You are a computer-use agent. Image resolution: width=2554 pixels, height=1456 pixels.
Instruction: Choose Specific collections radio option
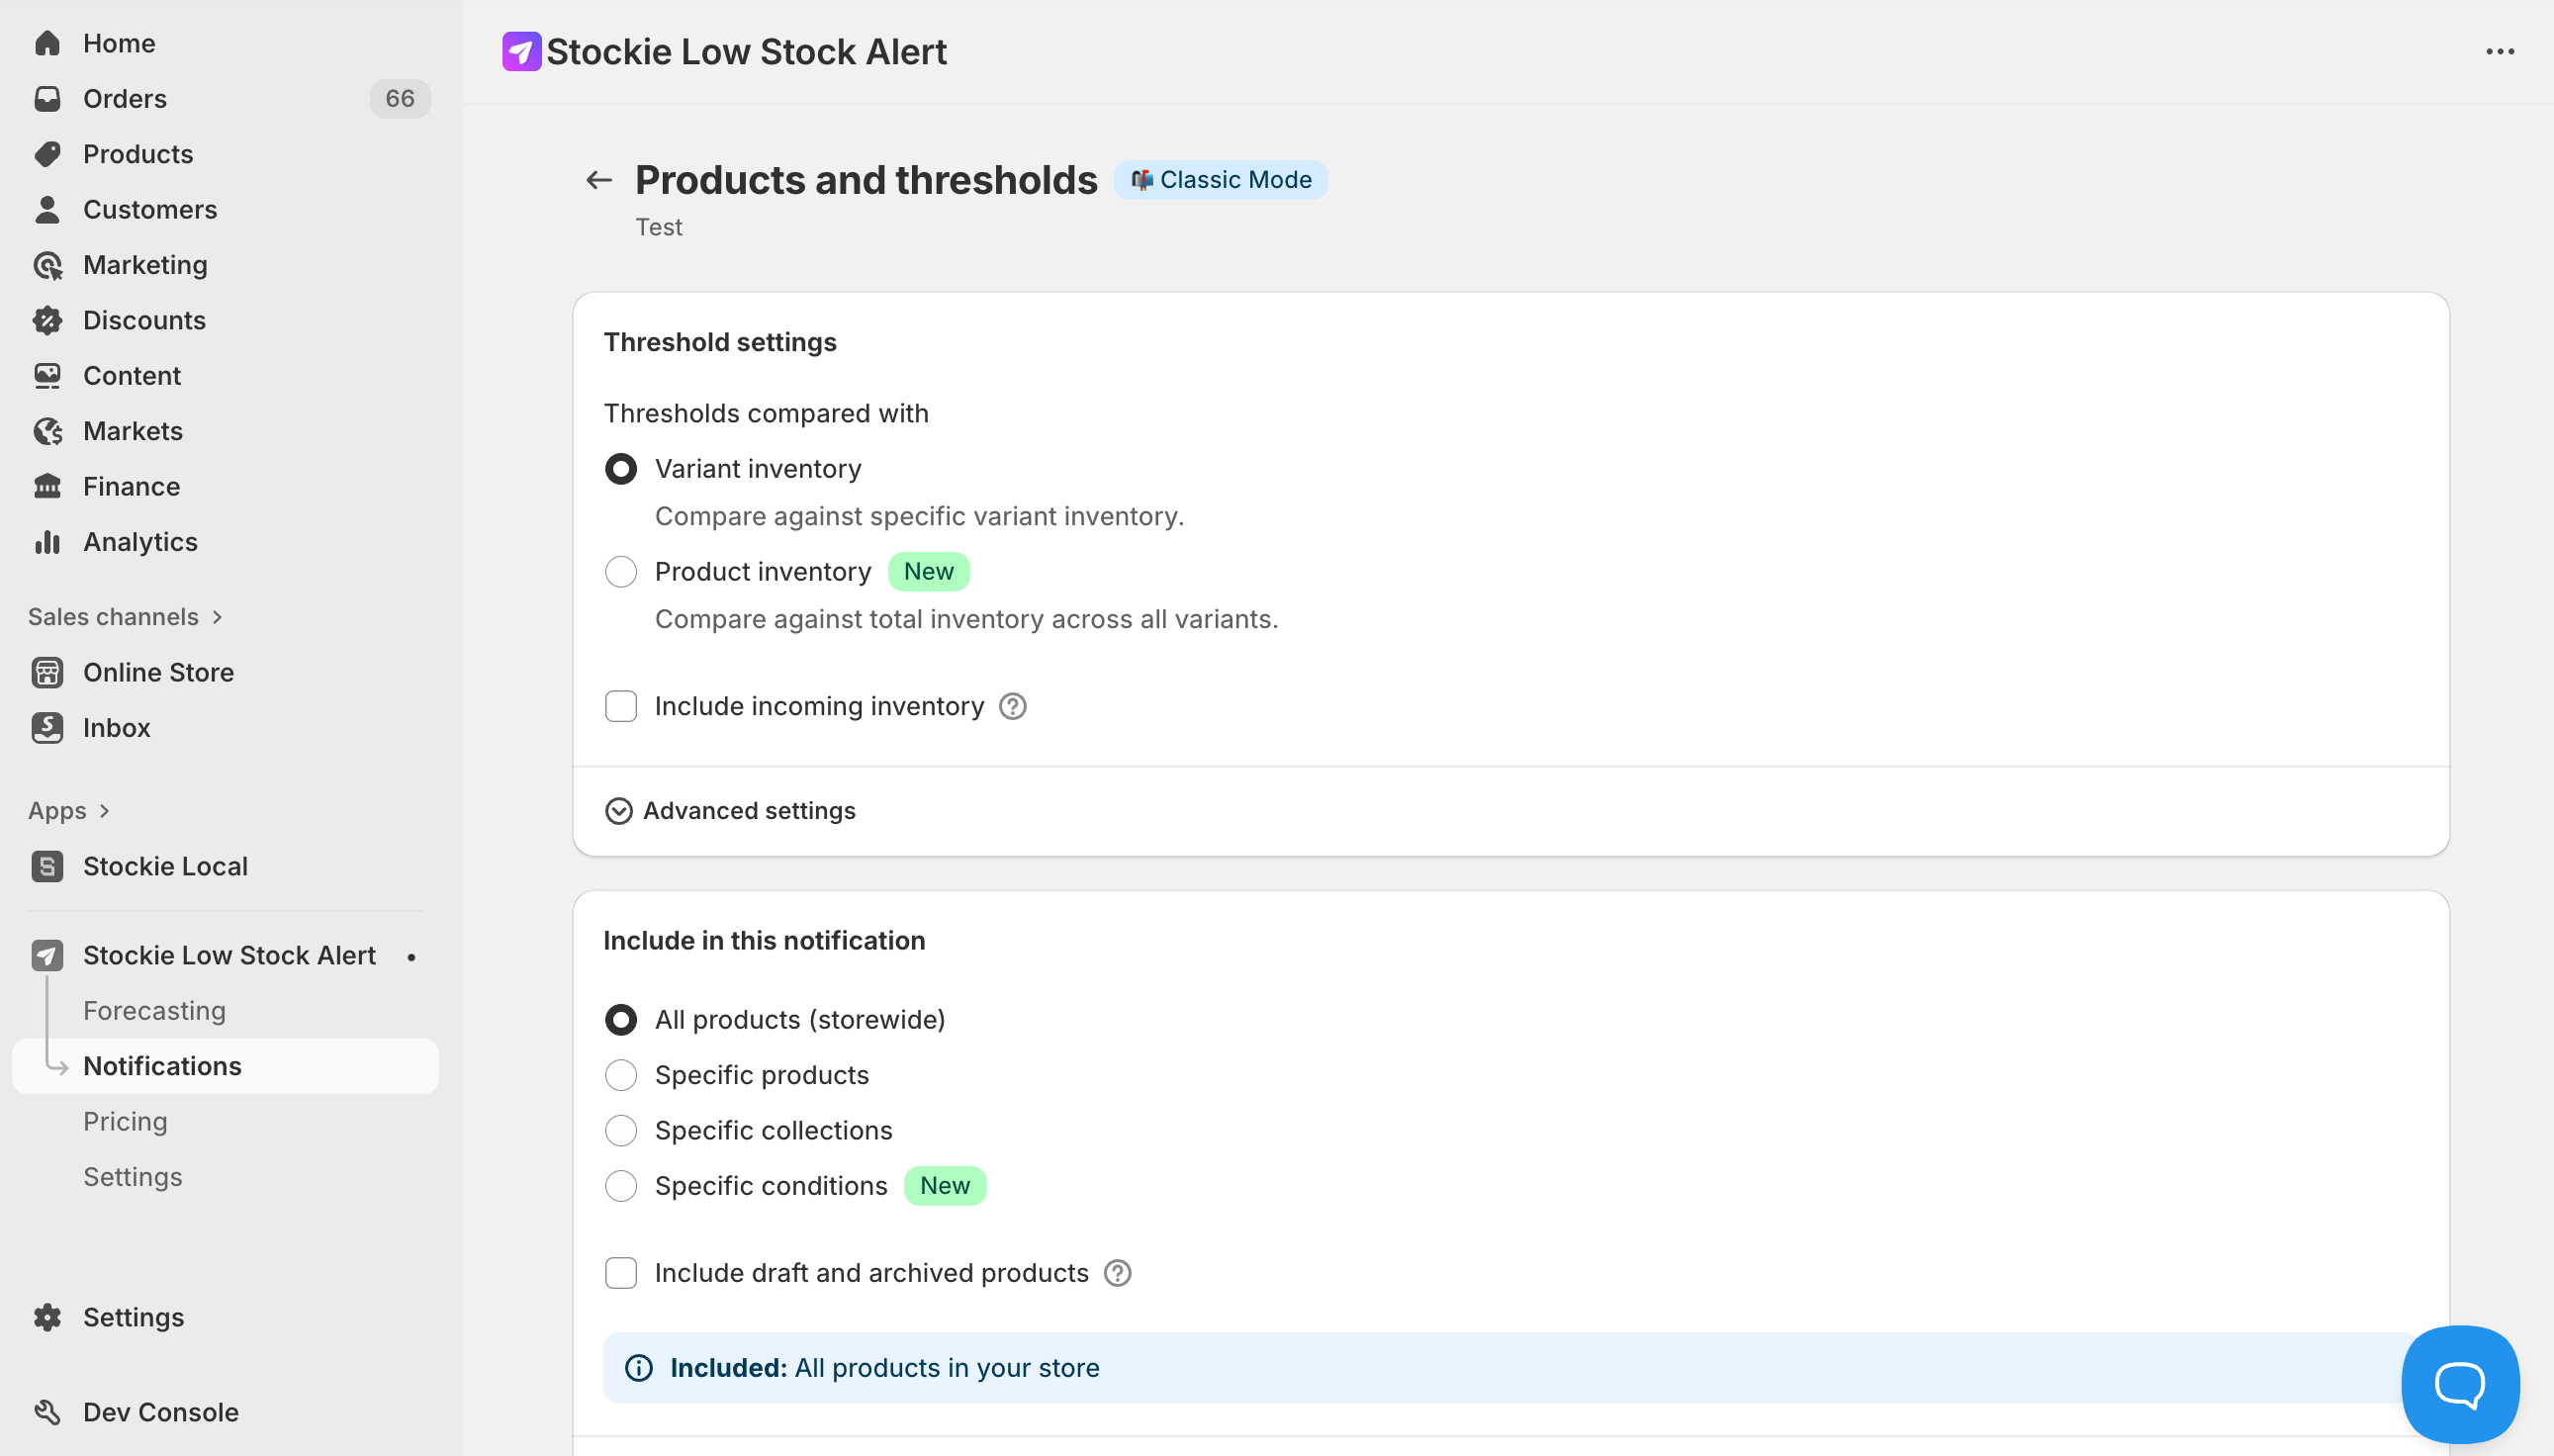621,1130
